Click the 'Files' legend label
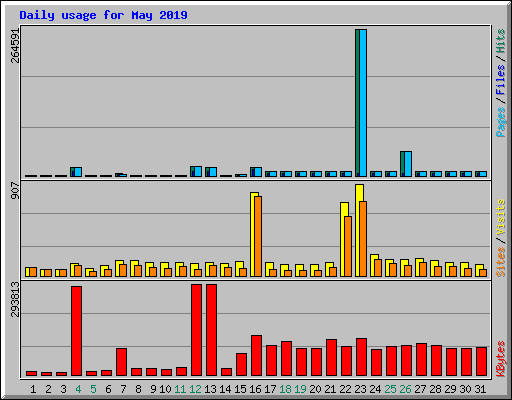The image size is (512, 400). [x=501, y=79]
